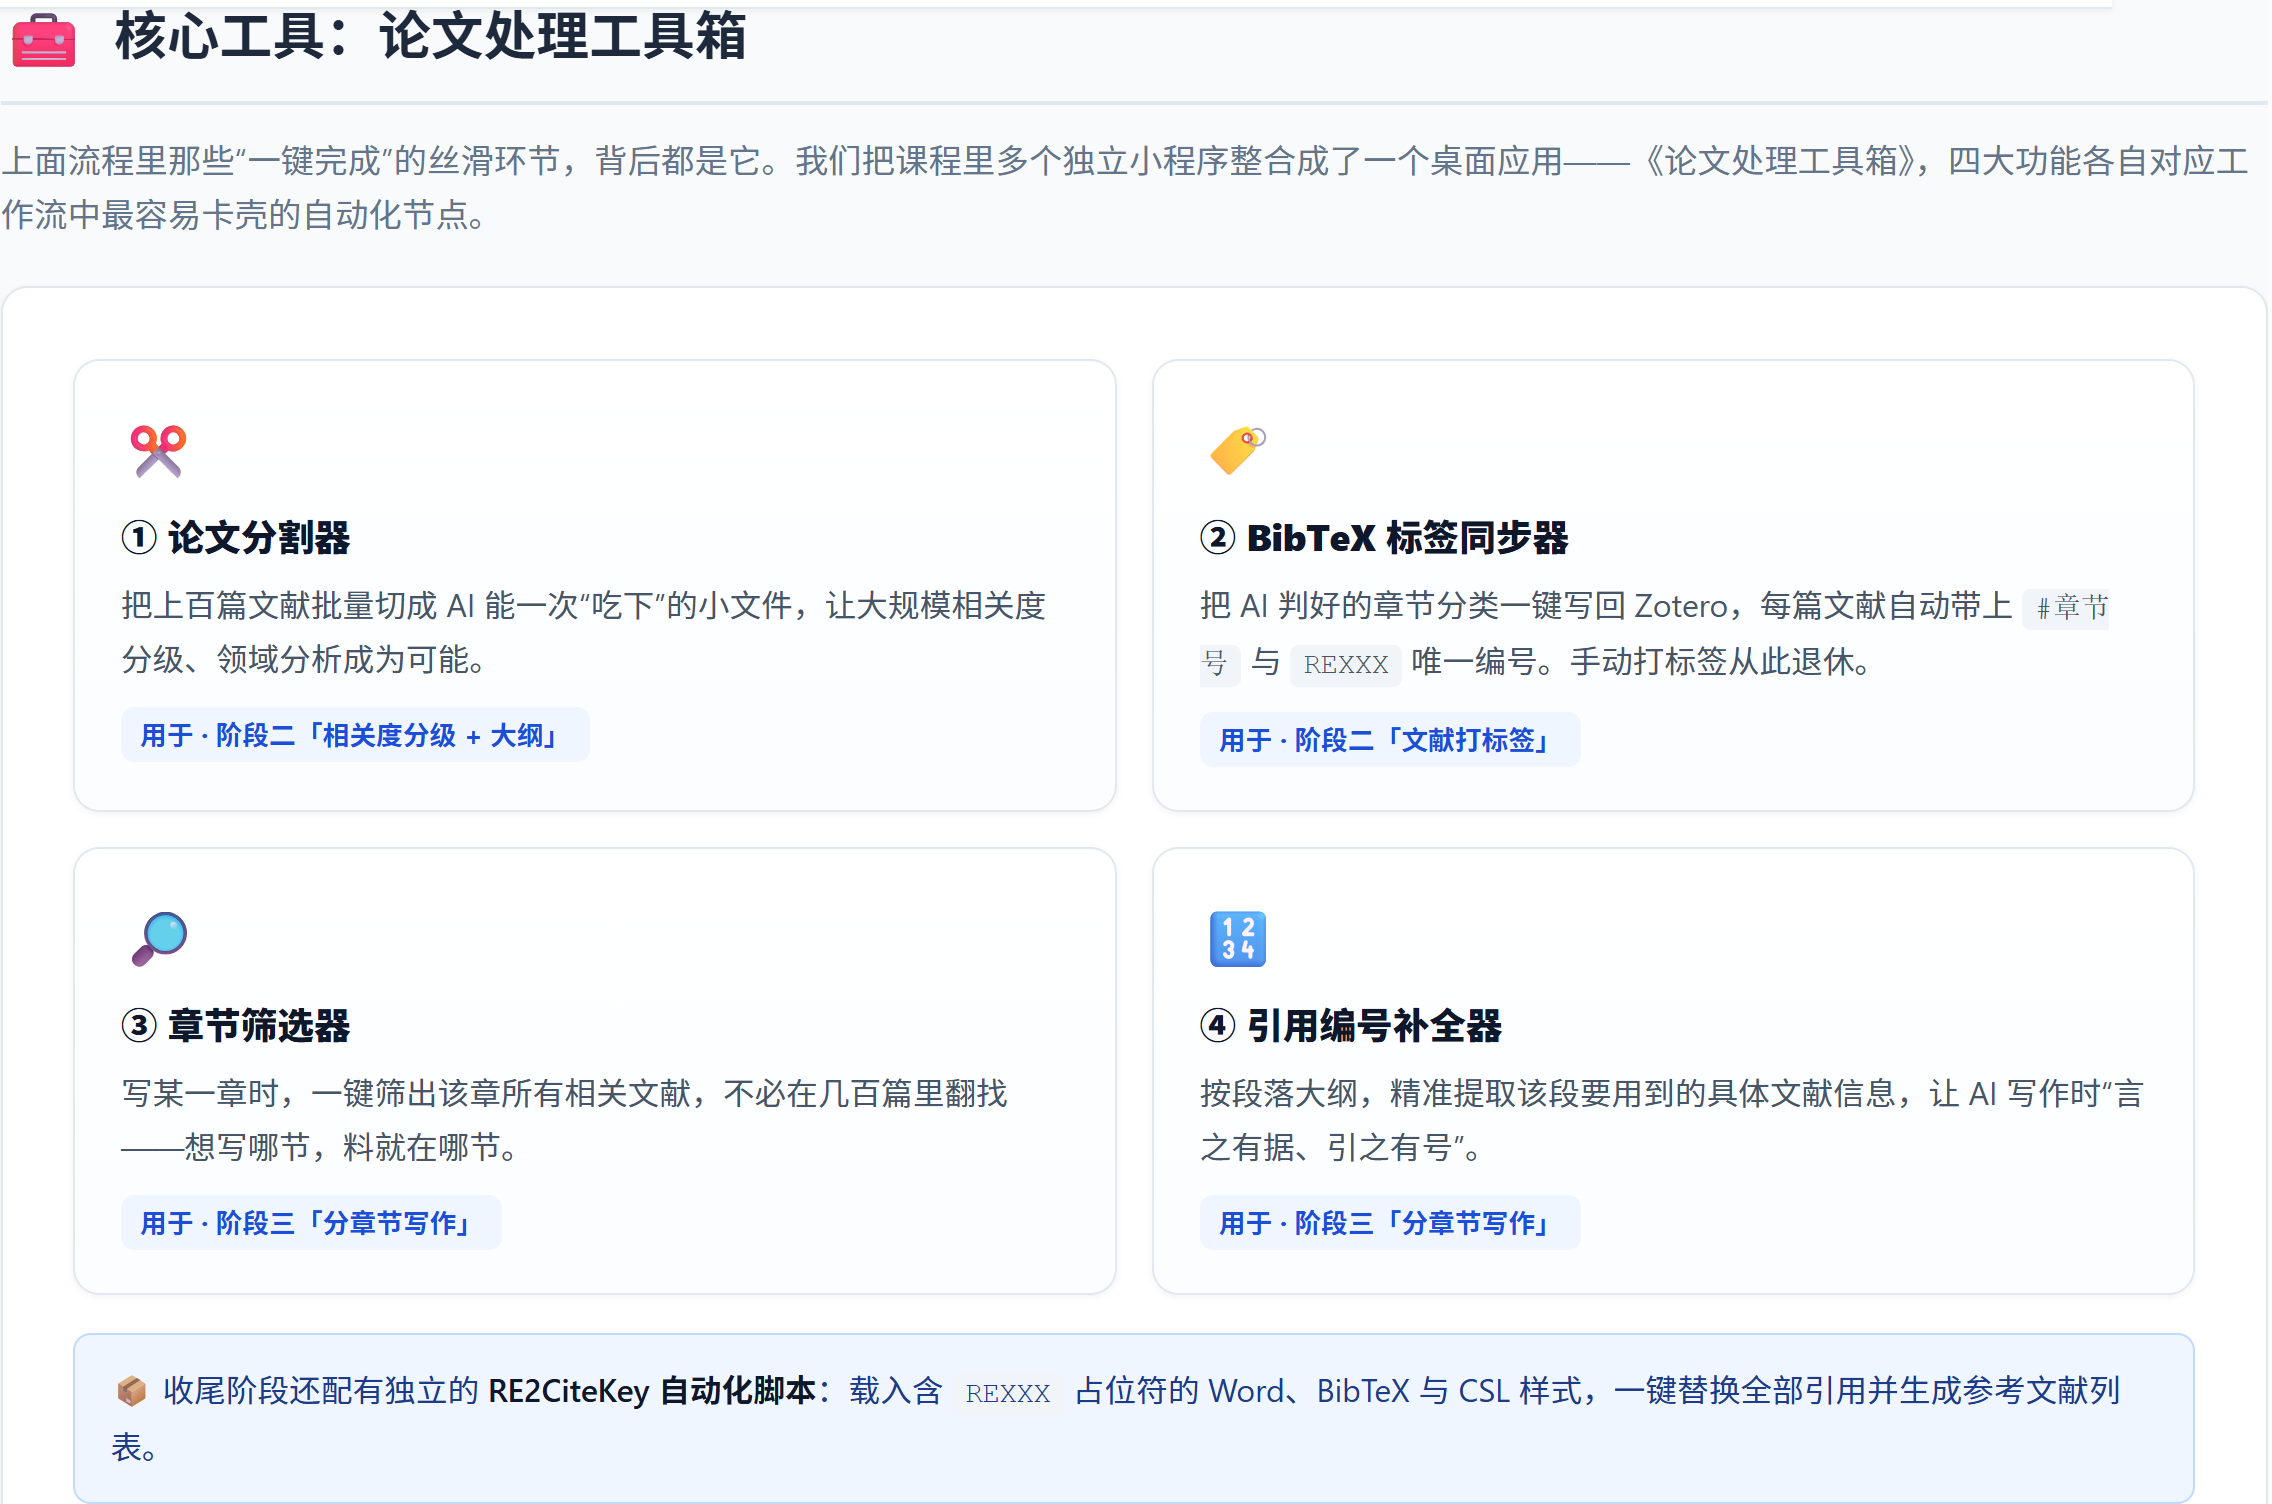
Task: Click the red toolbox icon beside heading
Action: [x=44, y=40]
